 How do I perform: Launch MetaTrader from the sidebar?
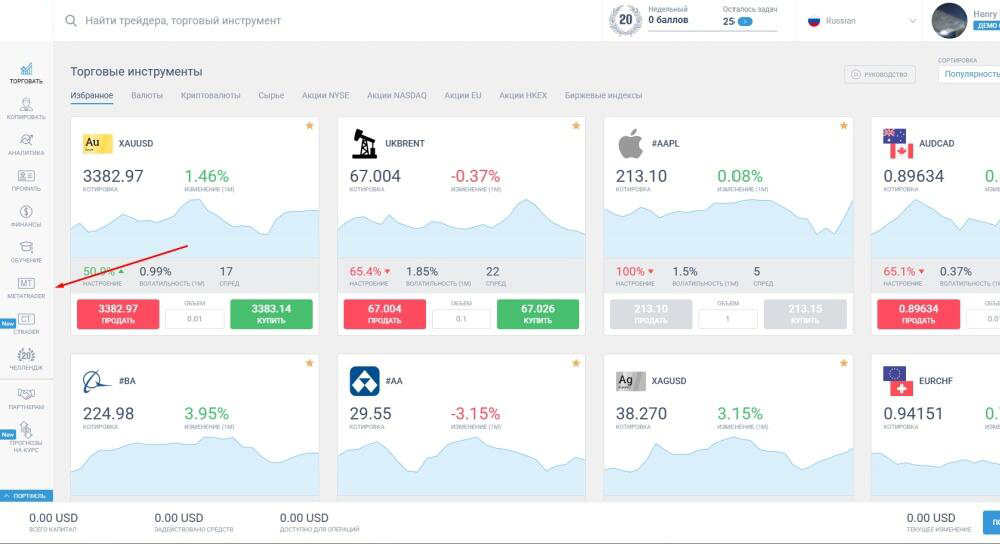[26, 288]
